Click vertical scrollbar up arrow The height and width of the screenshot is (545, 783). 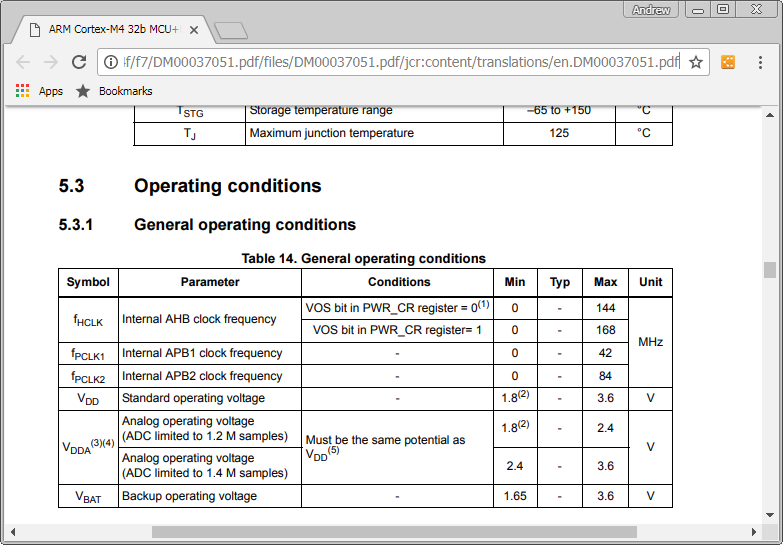click(x=770, y=115)
